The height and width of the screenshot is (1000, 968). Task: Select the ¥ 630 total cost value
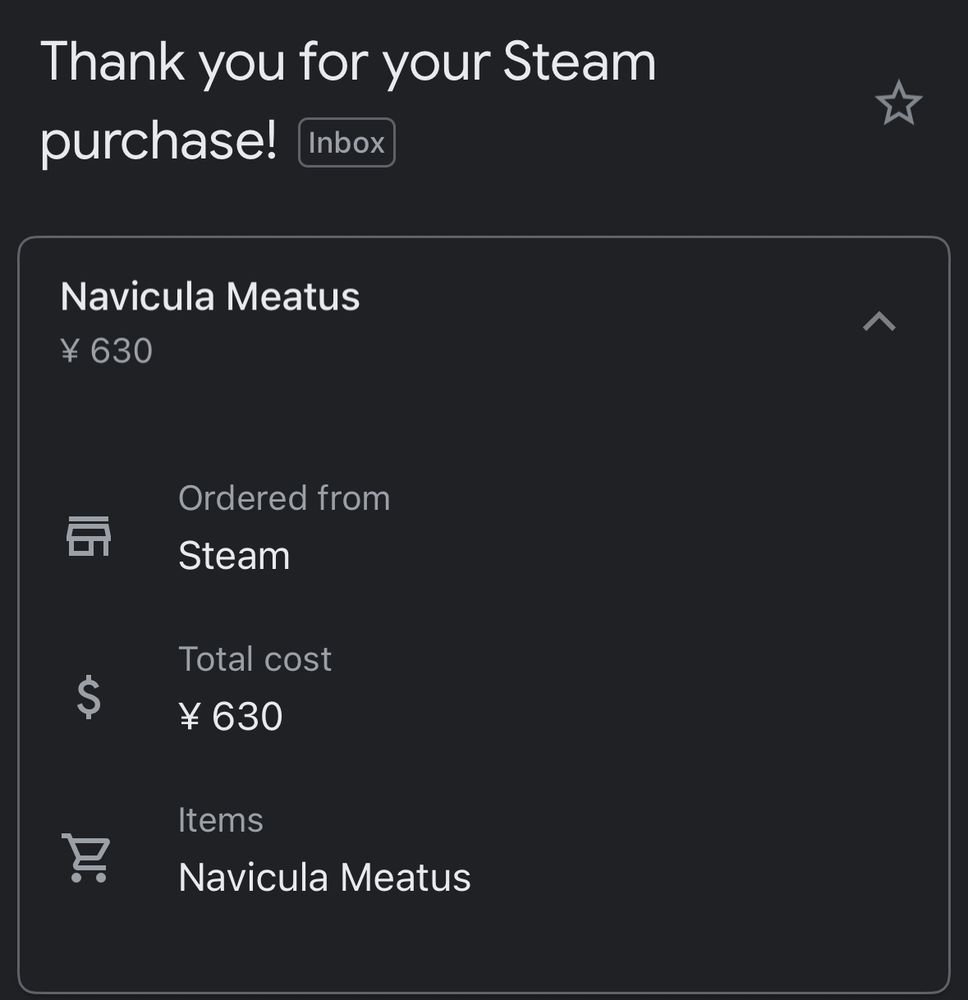[x=231, y=717]
